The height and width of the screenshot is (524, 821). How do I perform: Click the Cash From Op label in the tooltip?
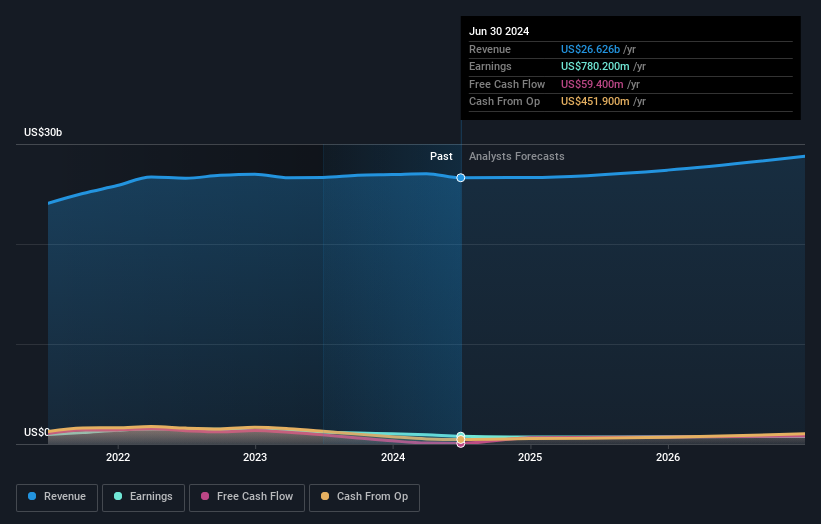(x=504, y=102)
